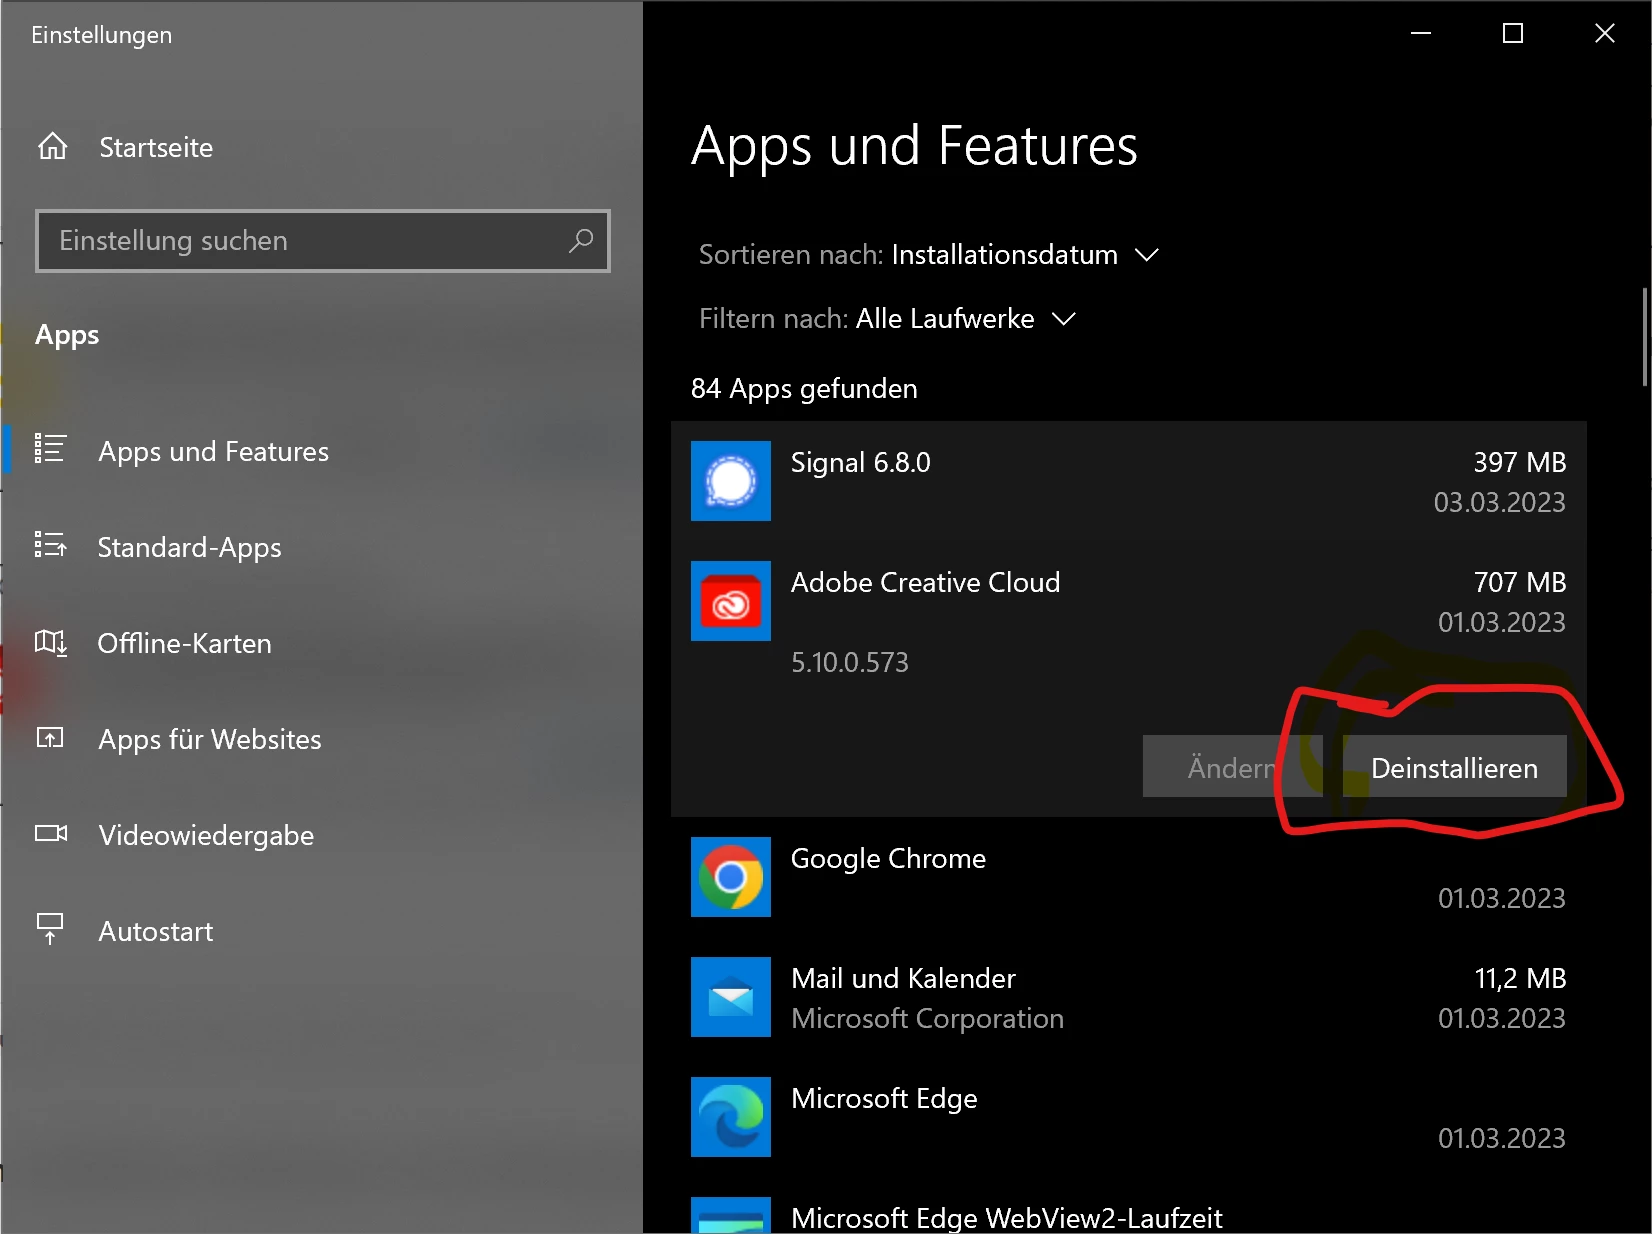Select the Microsoft Edge entry
1652x1234 pixels.
[x=1129, y=1117]
